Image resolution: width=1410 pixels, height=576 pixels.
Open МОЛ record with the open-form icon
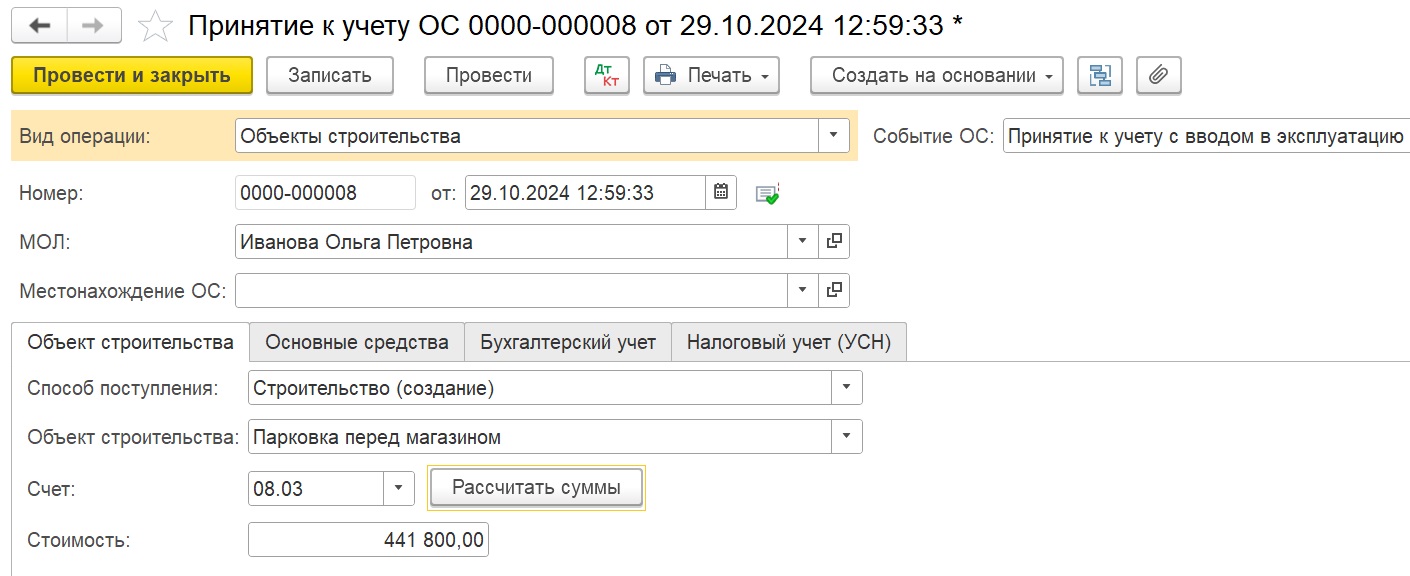click(834, 242)
